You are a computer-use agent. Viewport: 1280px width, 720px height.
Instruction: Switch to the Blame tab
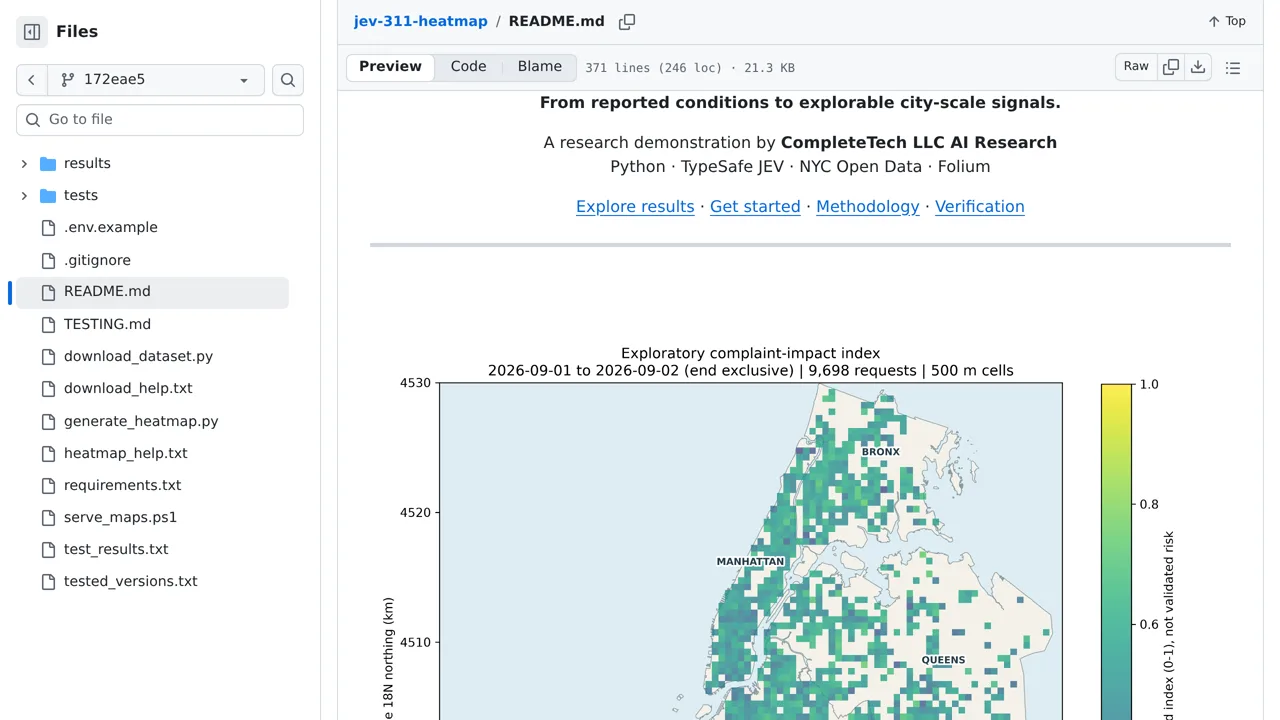tap(540, 67)
